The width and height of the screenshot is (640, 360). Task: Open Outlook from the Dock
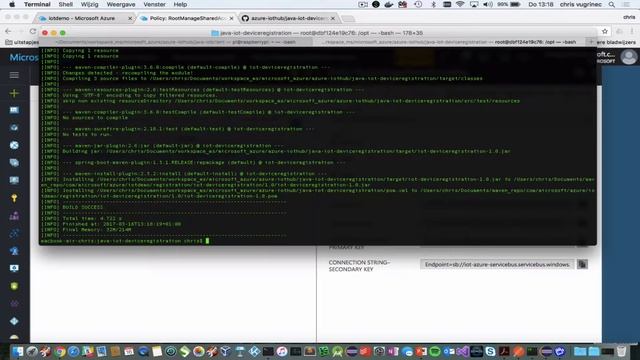(449, 352)
